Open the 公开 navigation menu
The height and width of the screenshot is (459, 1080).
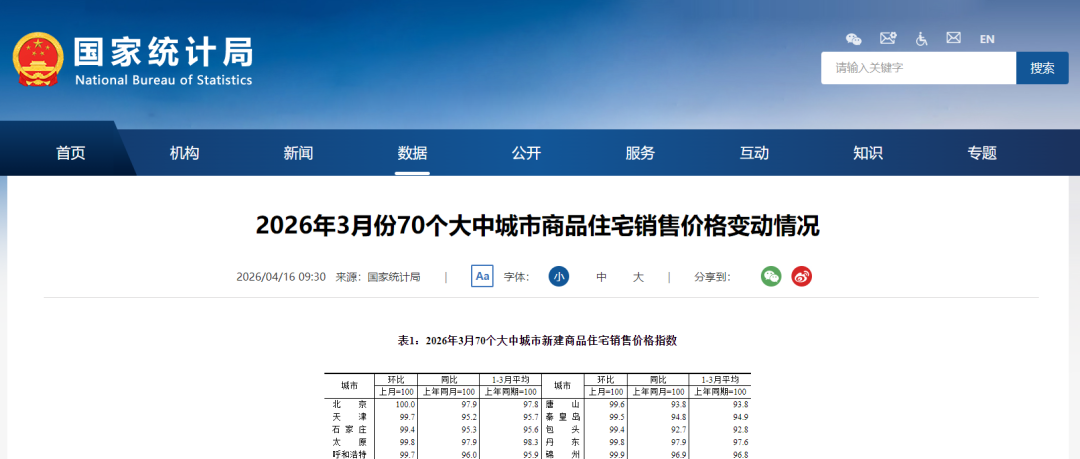pos(526,153)
